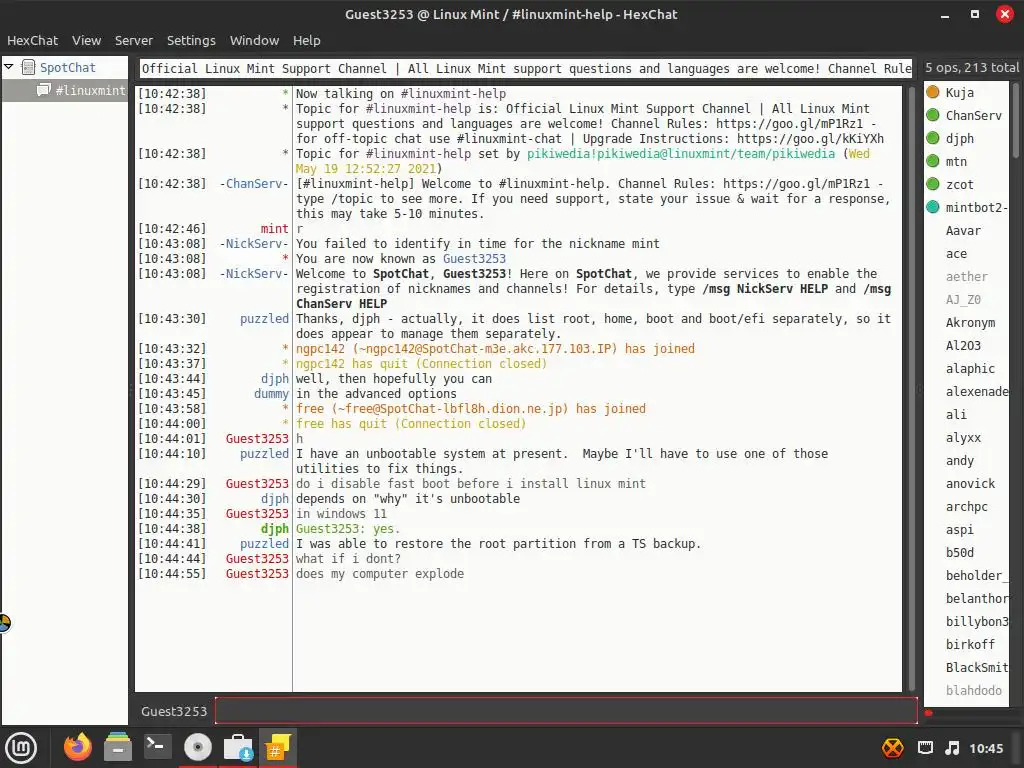Select ChanServ in the user list
The width and height of the screenshot is (1024, 768).
[973, 116]
